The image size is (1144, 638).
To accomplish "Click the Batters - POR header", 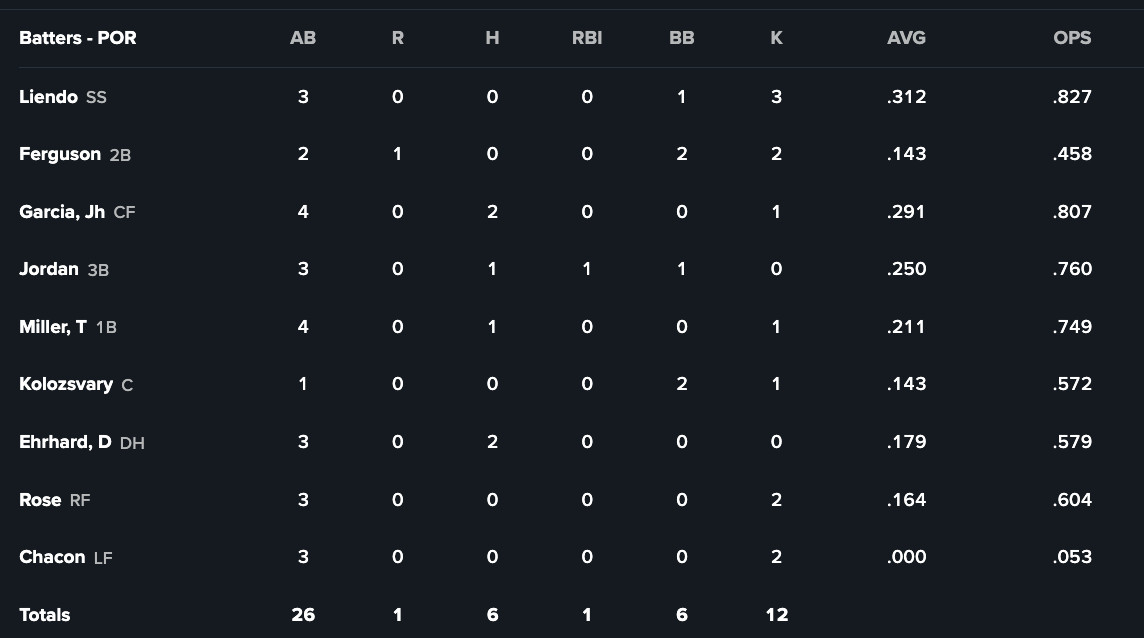I will coord(78,38).
